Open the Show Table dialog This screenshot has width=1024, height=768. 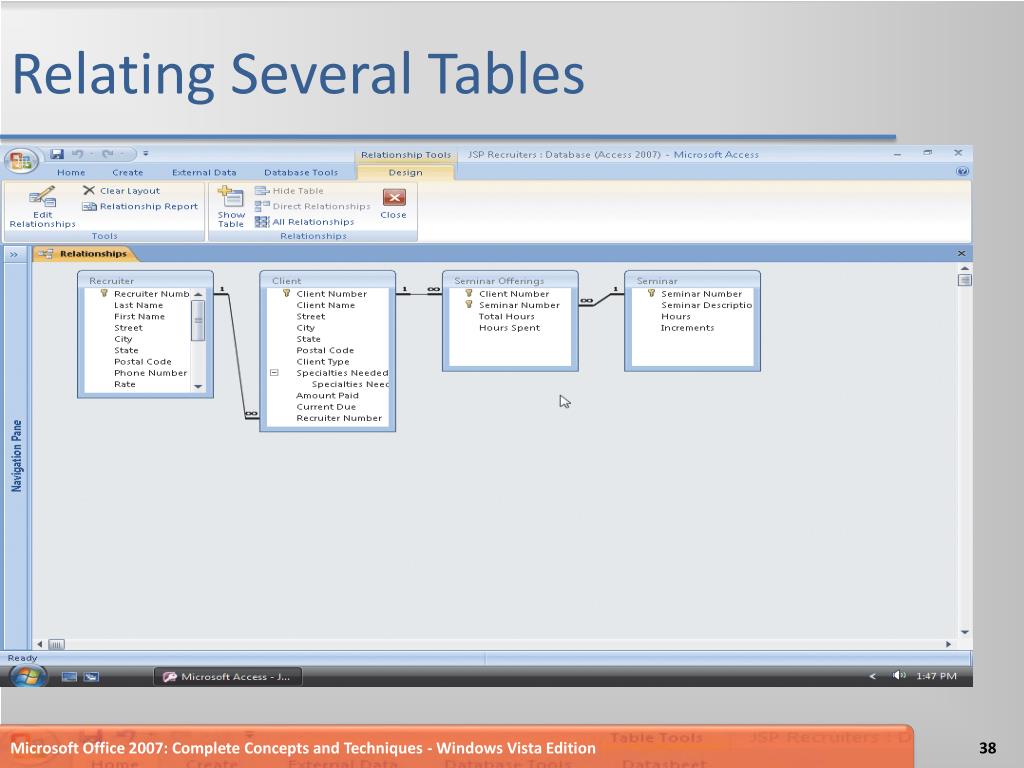click(231, 207)
